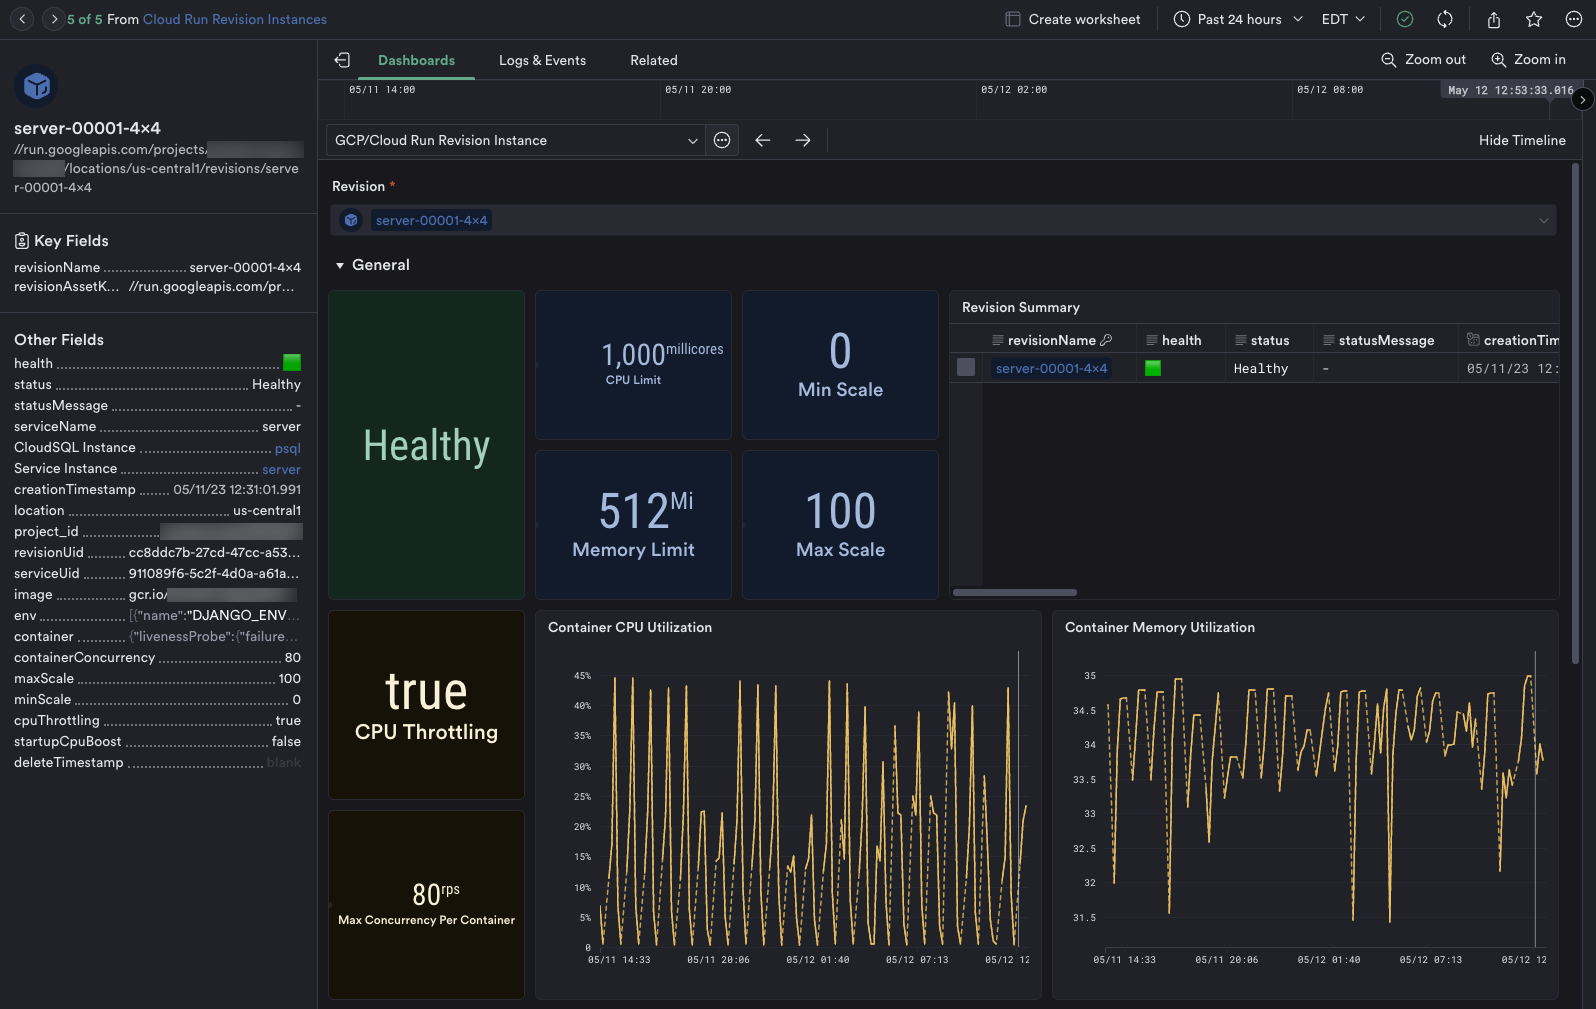1596x1009 pixels.
Task: Click the green status check icon
Action: [1405, 19]
